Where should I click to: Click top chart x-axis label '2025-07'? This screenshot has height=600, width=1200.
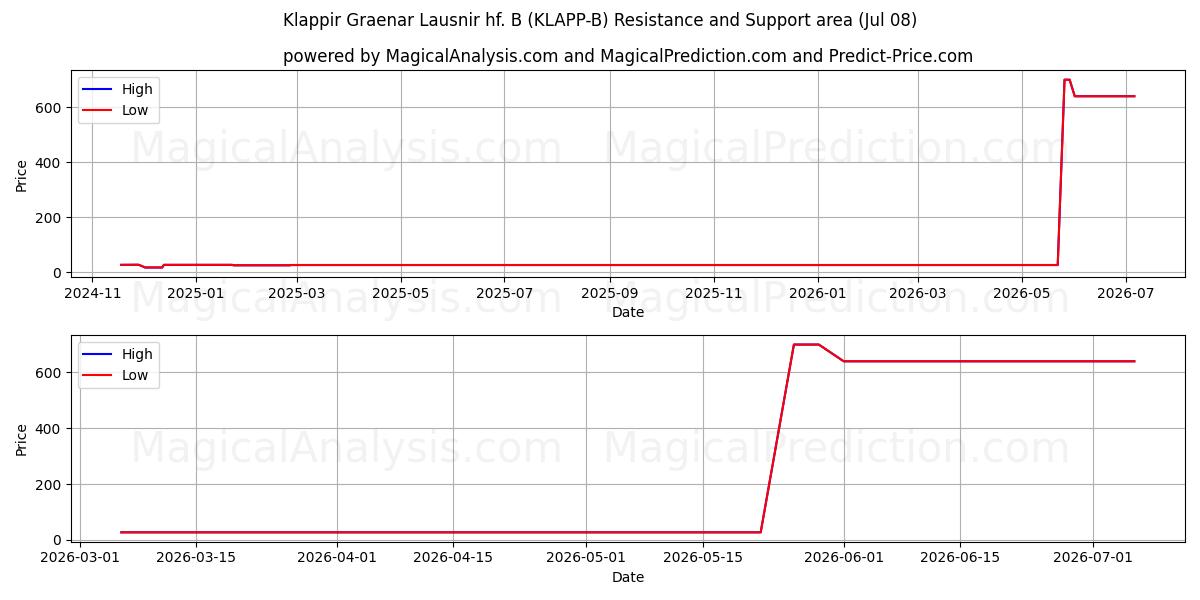504,293
